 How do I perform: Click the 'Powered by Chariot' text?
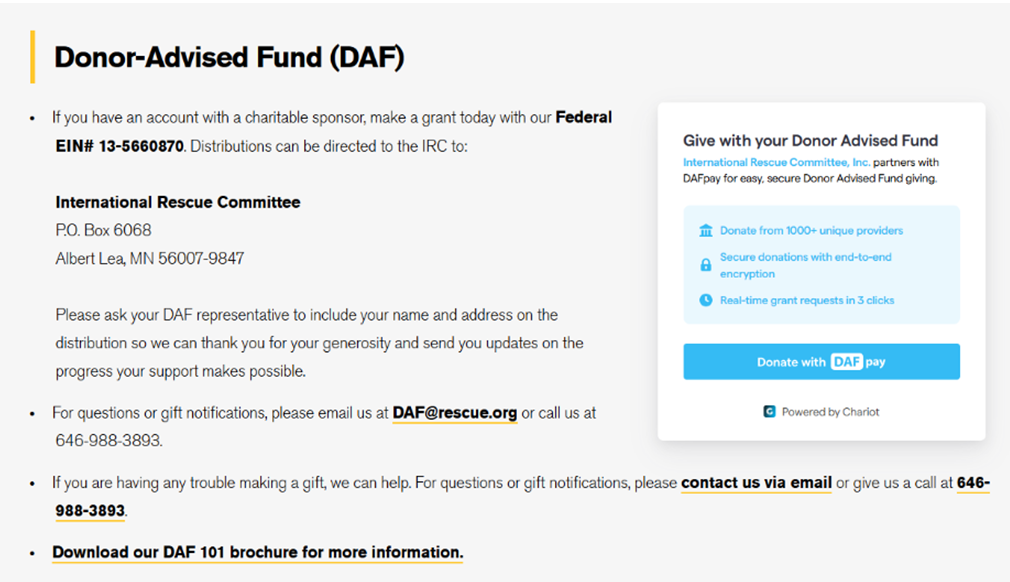(830, 411)
